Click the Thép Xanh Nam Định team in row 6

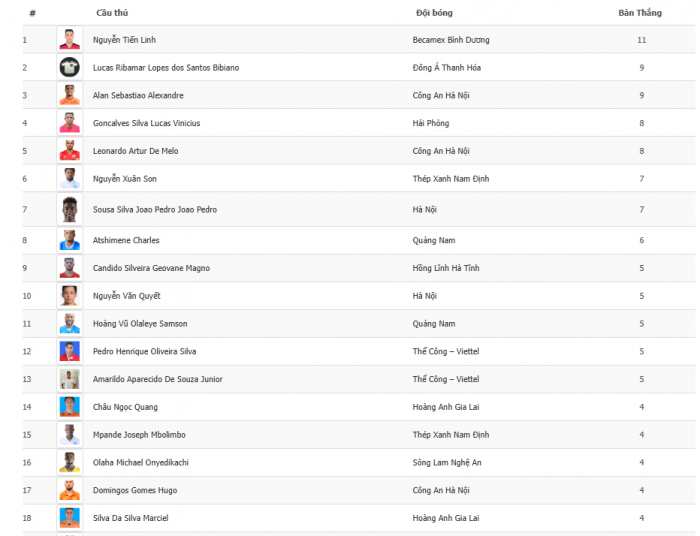[x=451, y=179]
